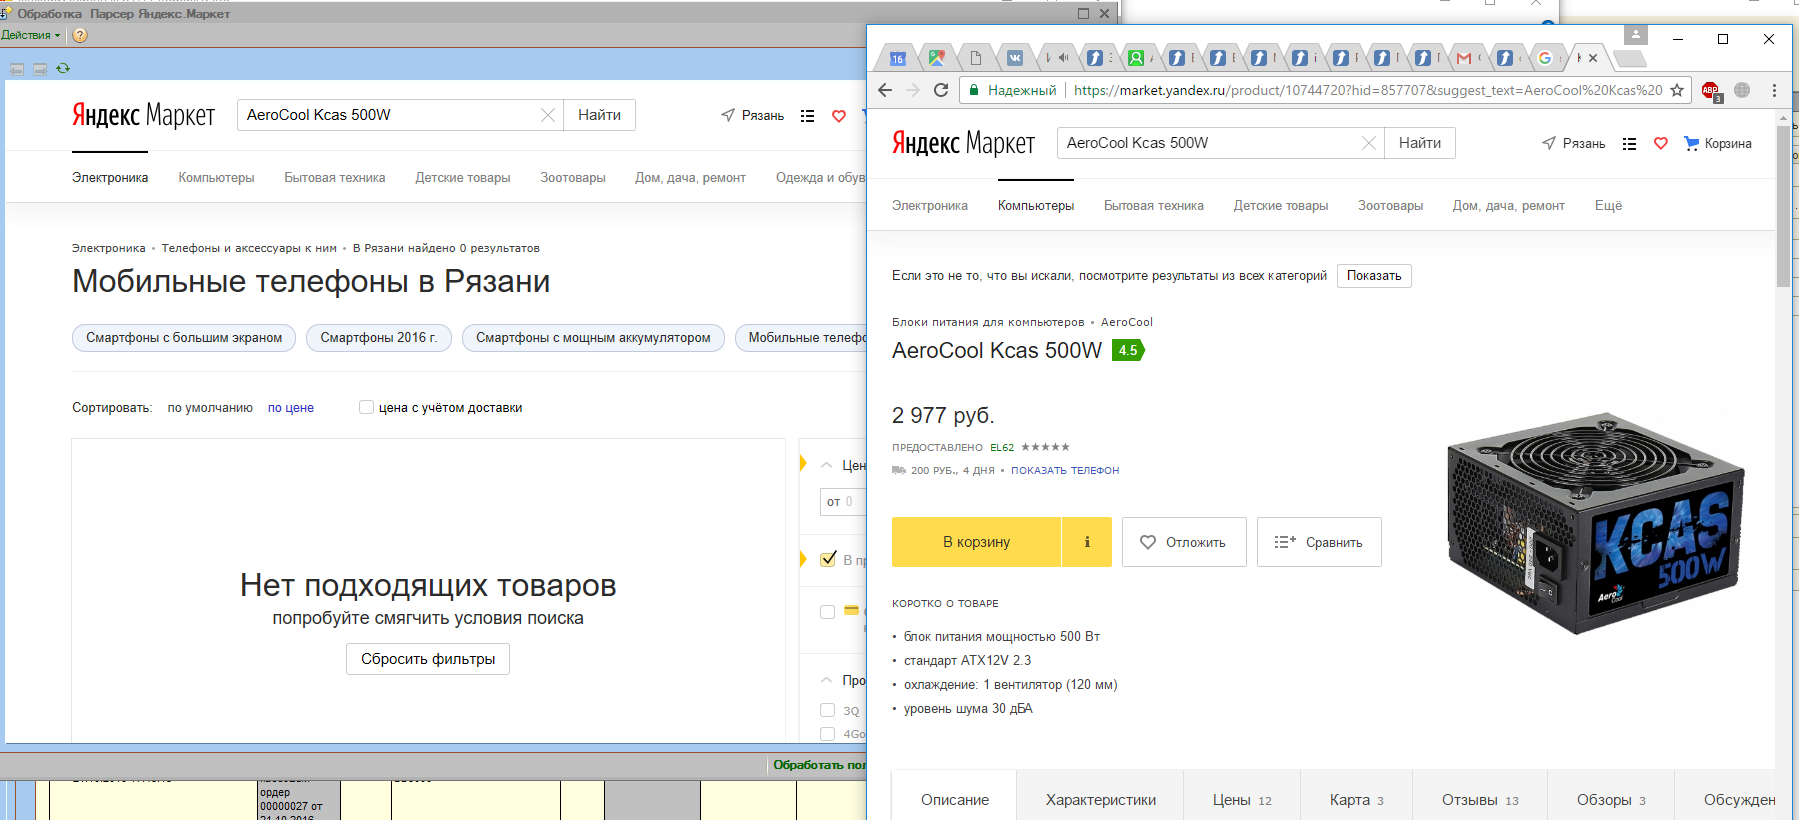This screenshot has width=1799, height=820.
Task: Check the 3Q manufacturer checkbox
Action: (x=827, y=710)
